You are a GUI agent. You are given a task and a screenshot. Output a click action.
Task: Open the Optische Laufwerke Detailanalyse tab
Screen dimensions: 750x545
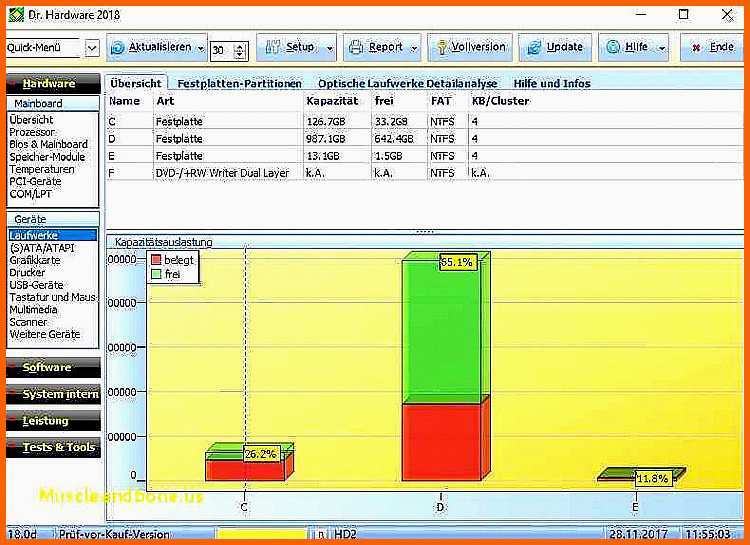pos(405,84)
